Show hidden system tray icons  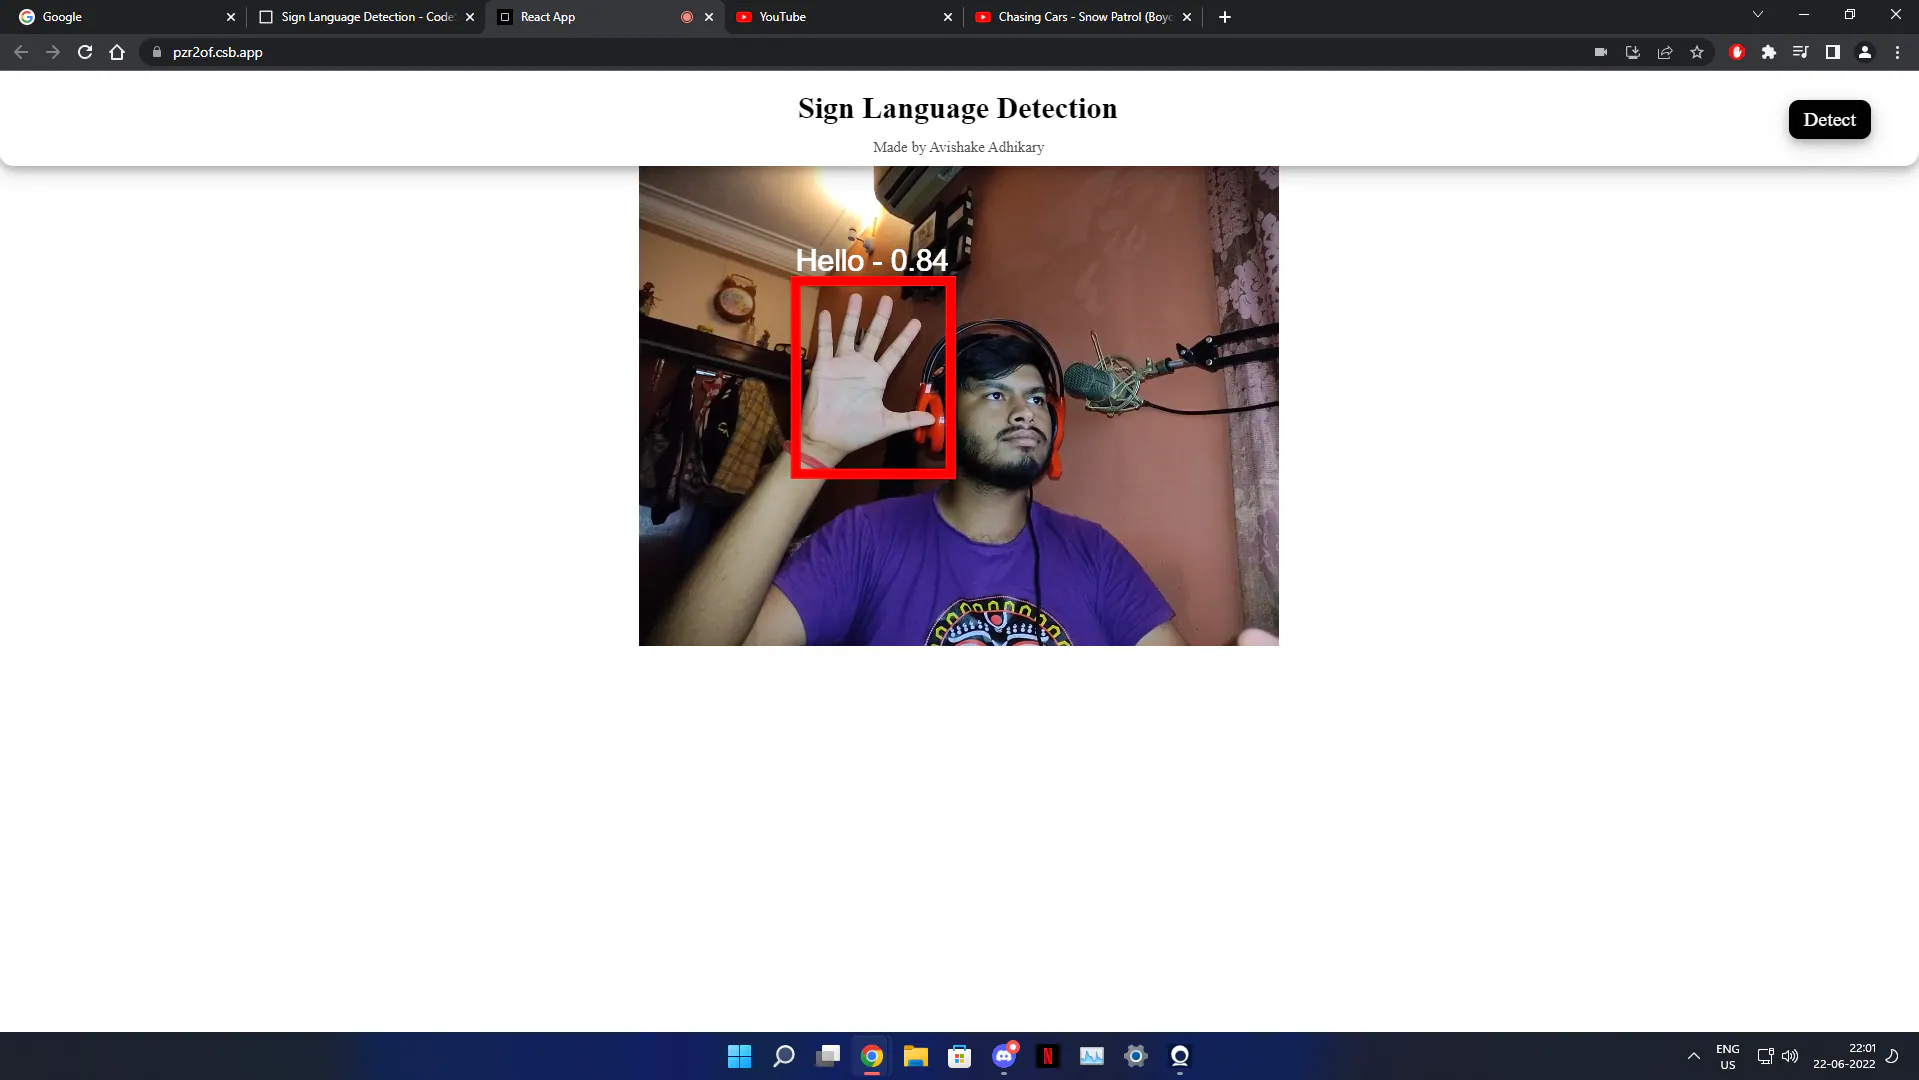coord(1693,1056)
